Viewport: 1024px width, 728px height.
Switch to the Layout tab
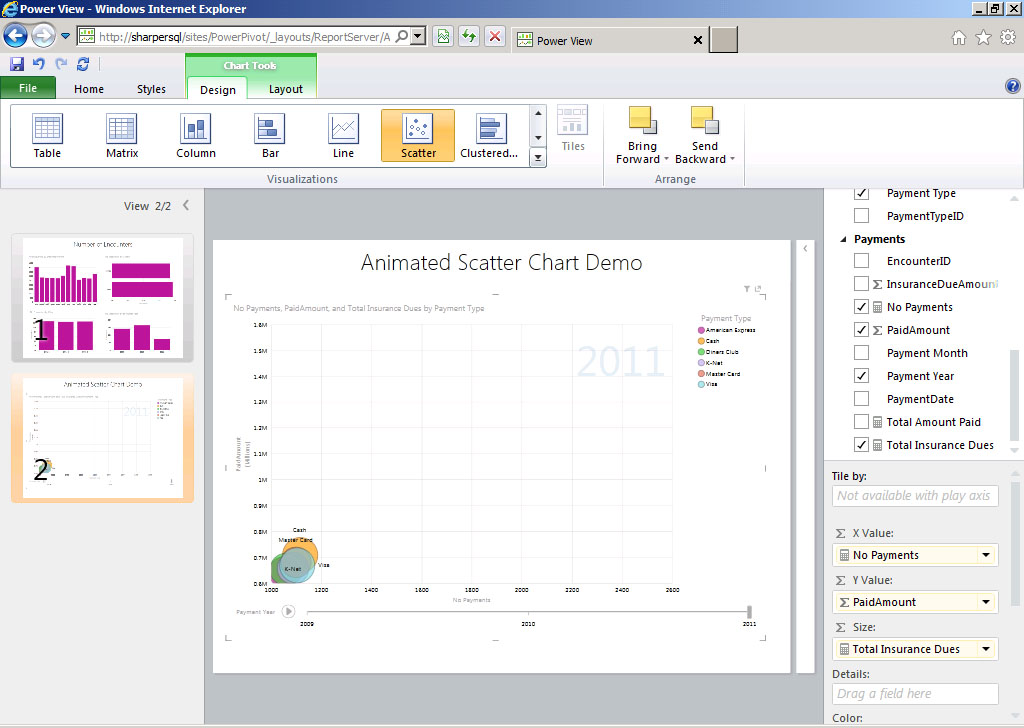pos(285,89)
